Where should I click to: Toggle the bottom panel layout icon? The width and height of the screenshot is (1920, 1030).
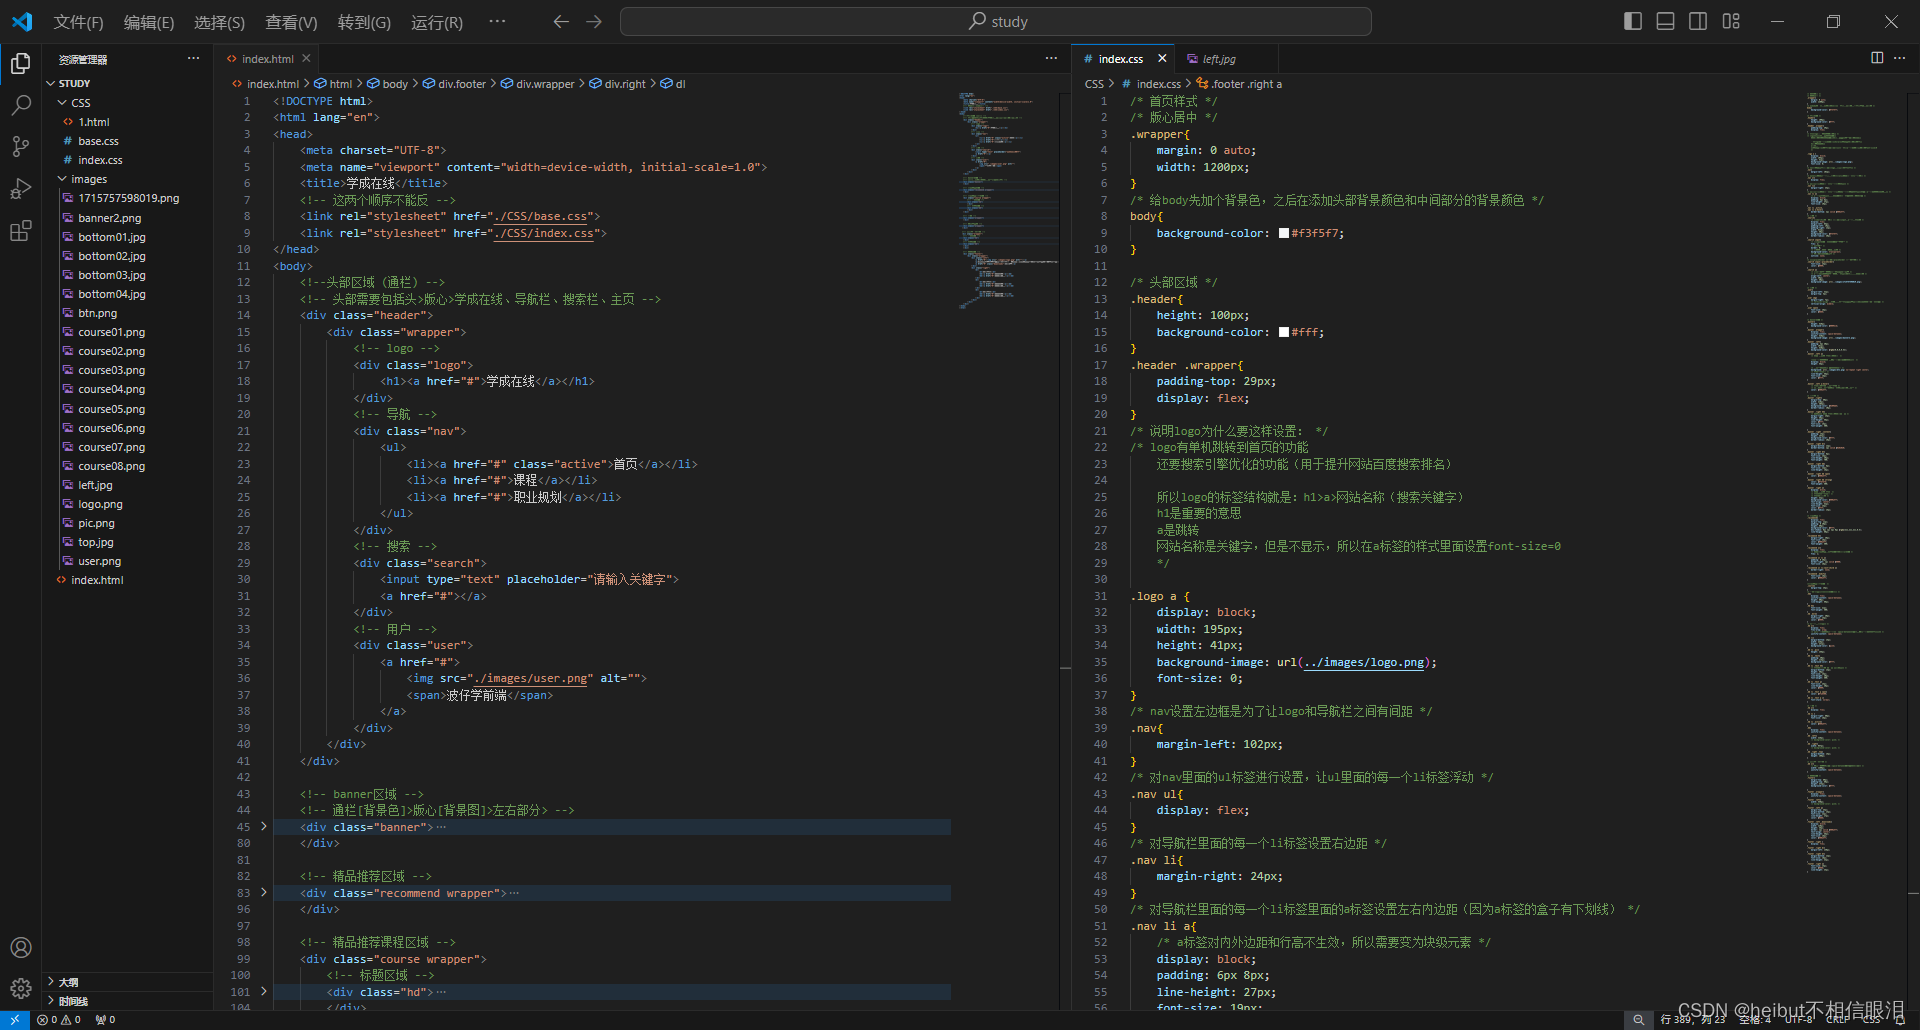1665,21
